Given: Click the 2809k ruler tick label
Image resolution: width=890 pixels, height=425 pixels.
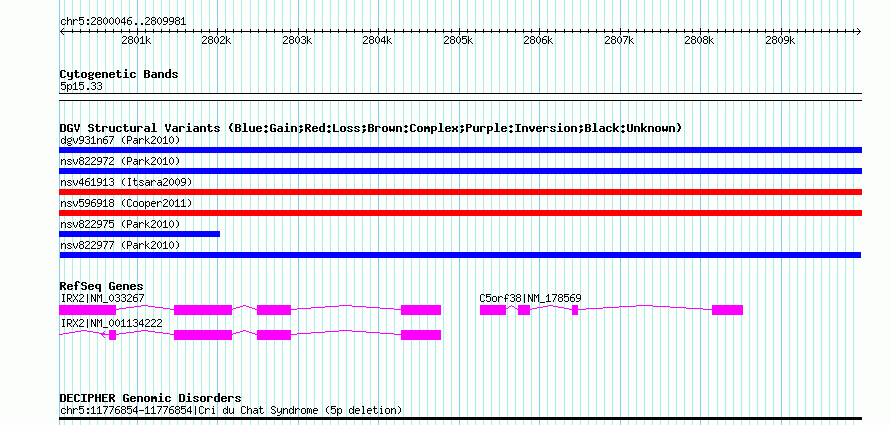Looking at the screenshot, I should click(x=780, y=41).
